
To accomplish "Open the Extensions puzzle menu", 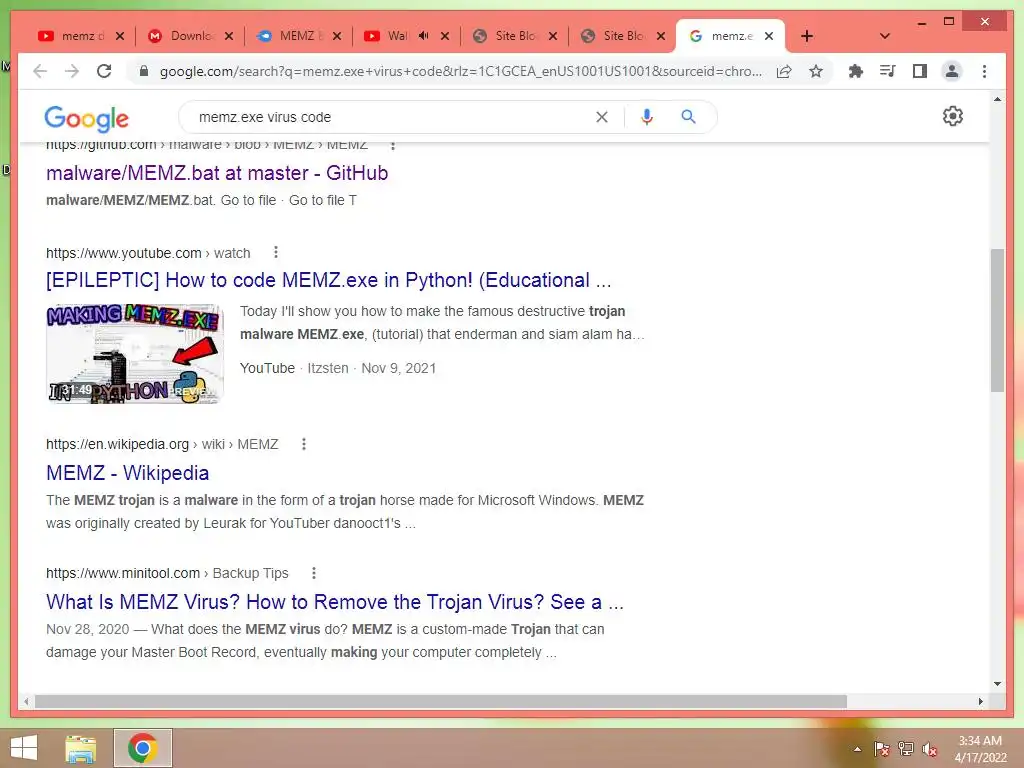I will [x=856, y=71].
